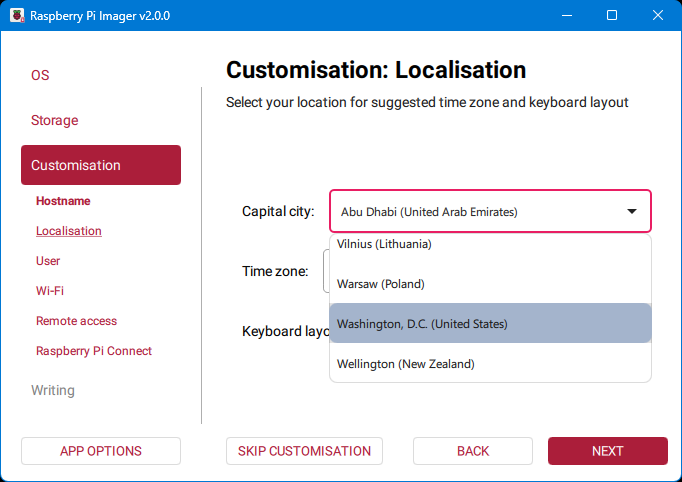Image resolution: width=682 pixels, height=482 pixels.
Task: Select the Customisation sidebar section
Action: (x=100, y=165)
